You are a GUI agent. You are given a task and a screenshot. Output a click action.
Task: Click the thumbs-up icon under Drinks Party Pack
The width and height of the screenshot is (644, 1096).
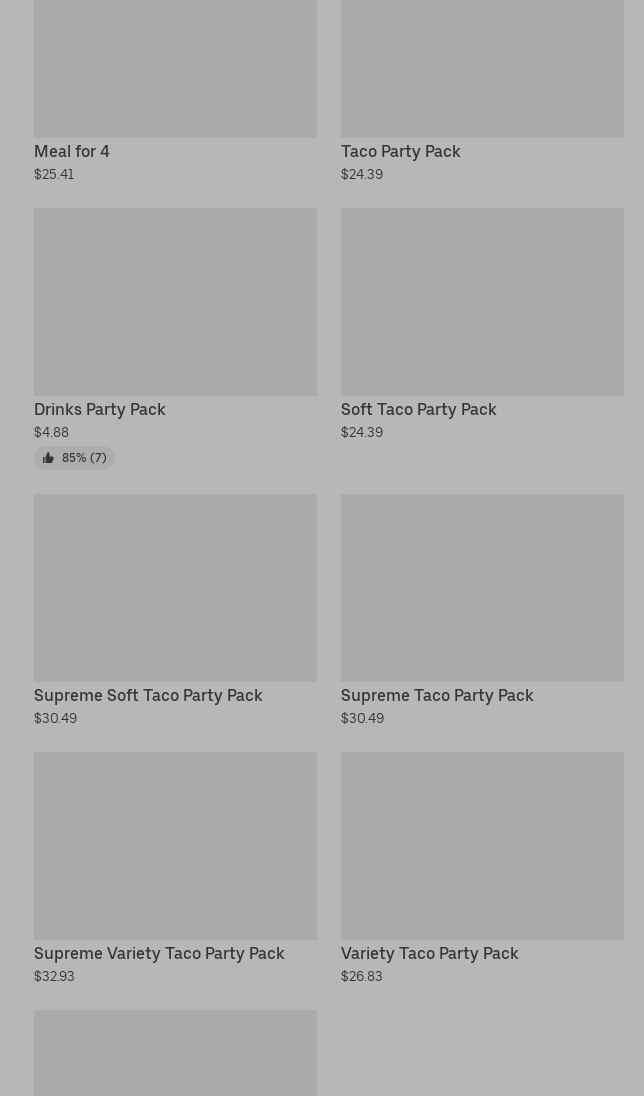coord(48,458)
